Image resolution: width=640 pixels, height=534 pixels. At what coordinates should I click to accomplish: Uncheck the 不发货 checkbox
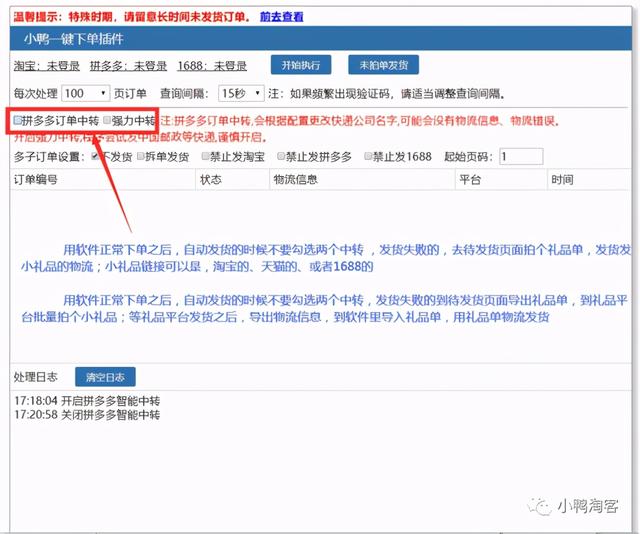pyautogui.click(x=95, y=156)
